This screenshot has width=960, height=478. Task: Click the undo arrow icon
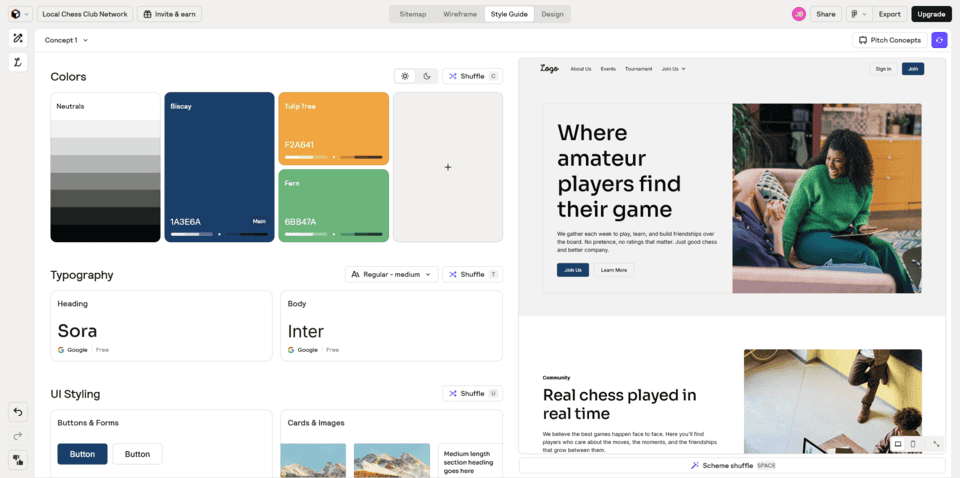click(x=18, y=412)
